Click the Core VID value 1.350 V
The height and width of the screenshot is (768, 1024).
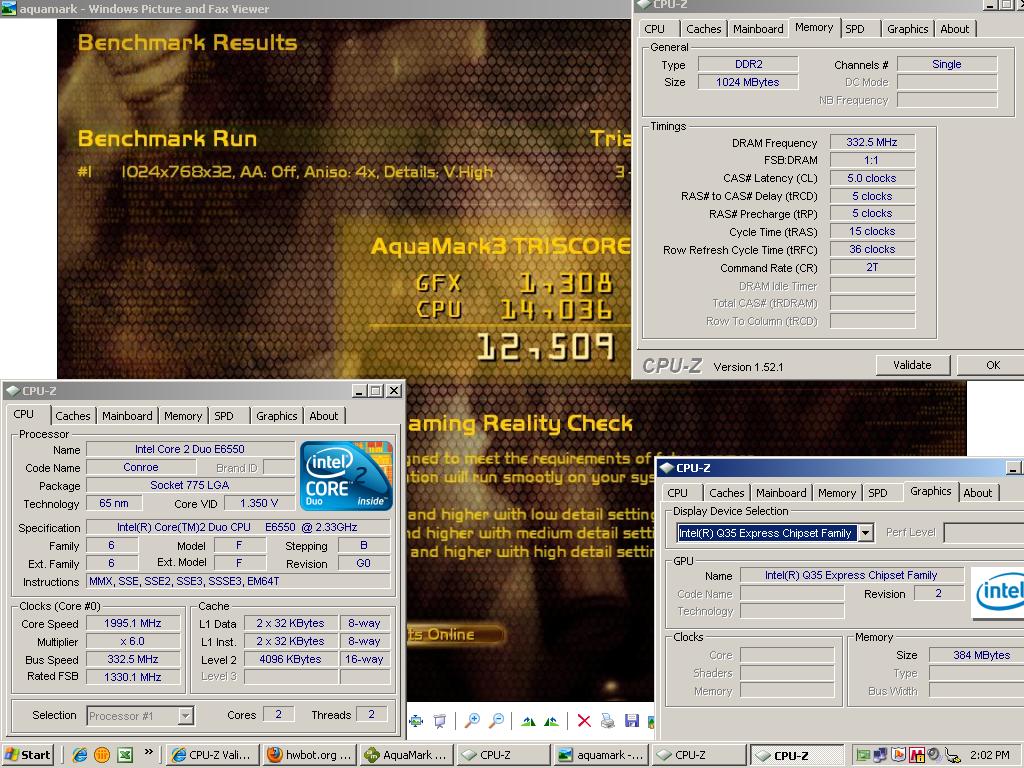259,503
